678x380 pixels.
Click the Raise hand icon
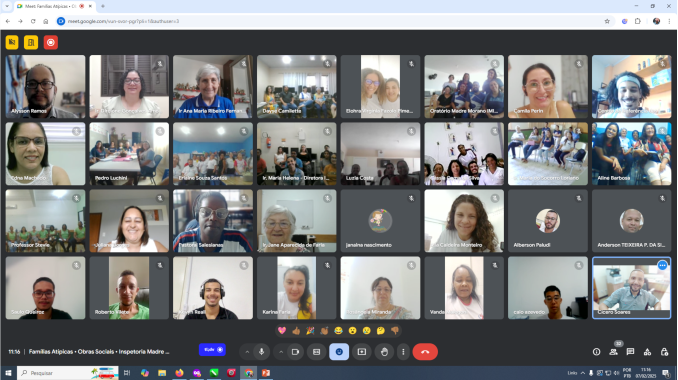click(384, 352)
